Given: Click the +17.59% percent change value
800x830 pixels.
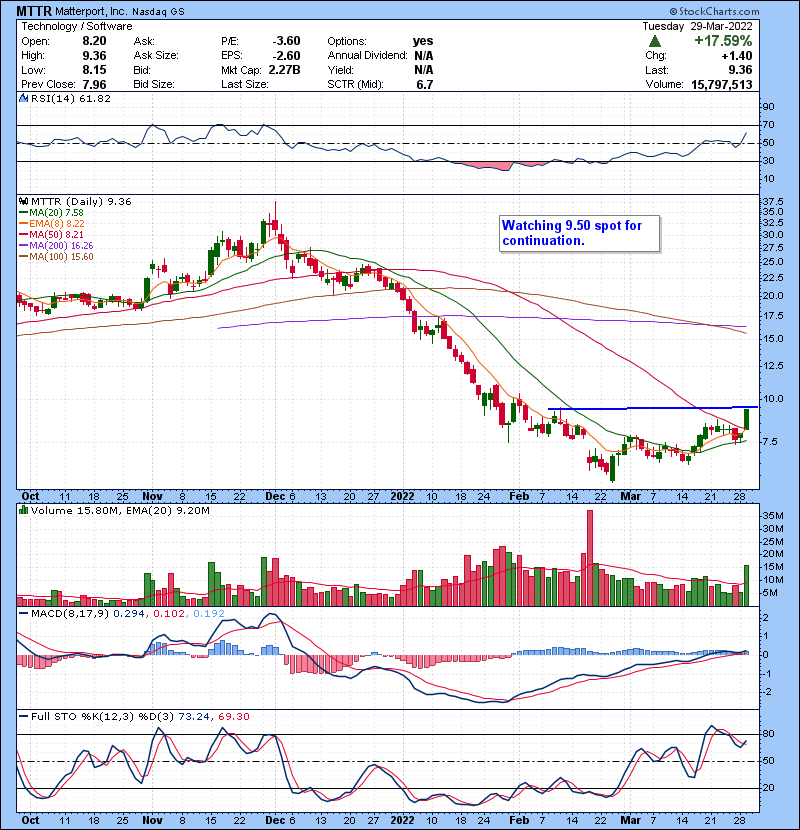Looking at the screenshot, I should [723, 41].
